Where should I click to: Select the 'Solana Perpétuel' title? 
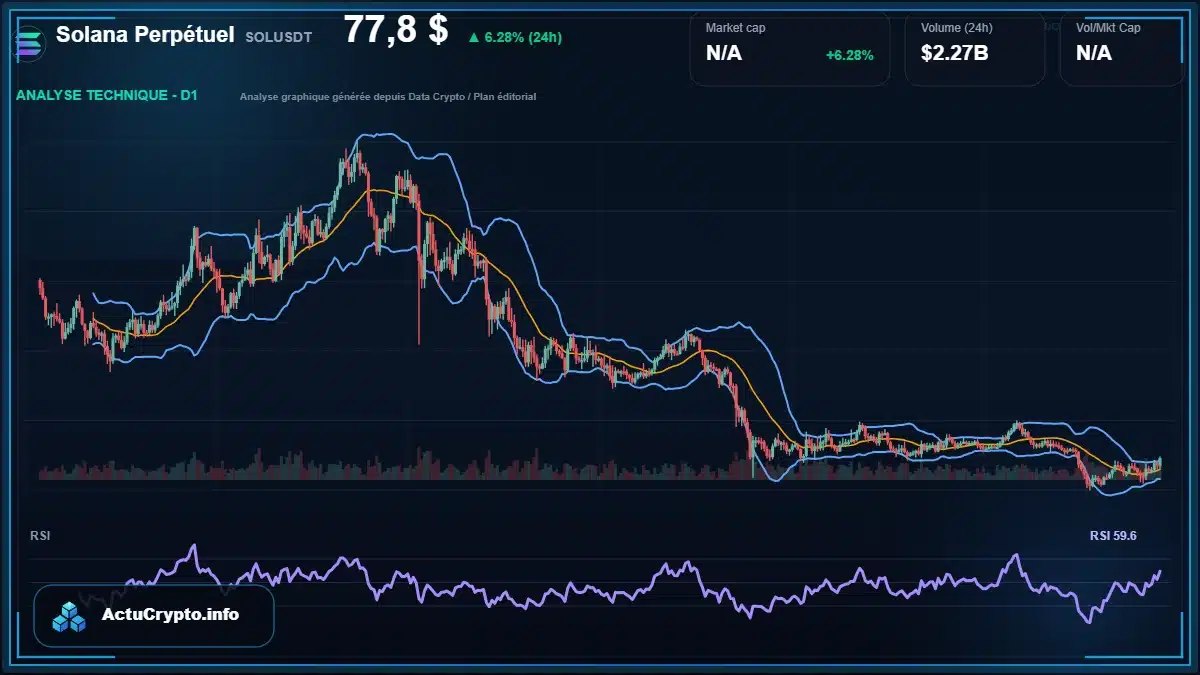pyautogui.click(x=145, y=34)
